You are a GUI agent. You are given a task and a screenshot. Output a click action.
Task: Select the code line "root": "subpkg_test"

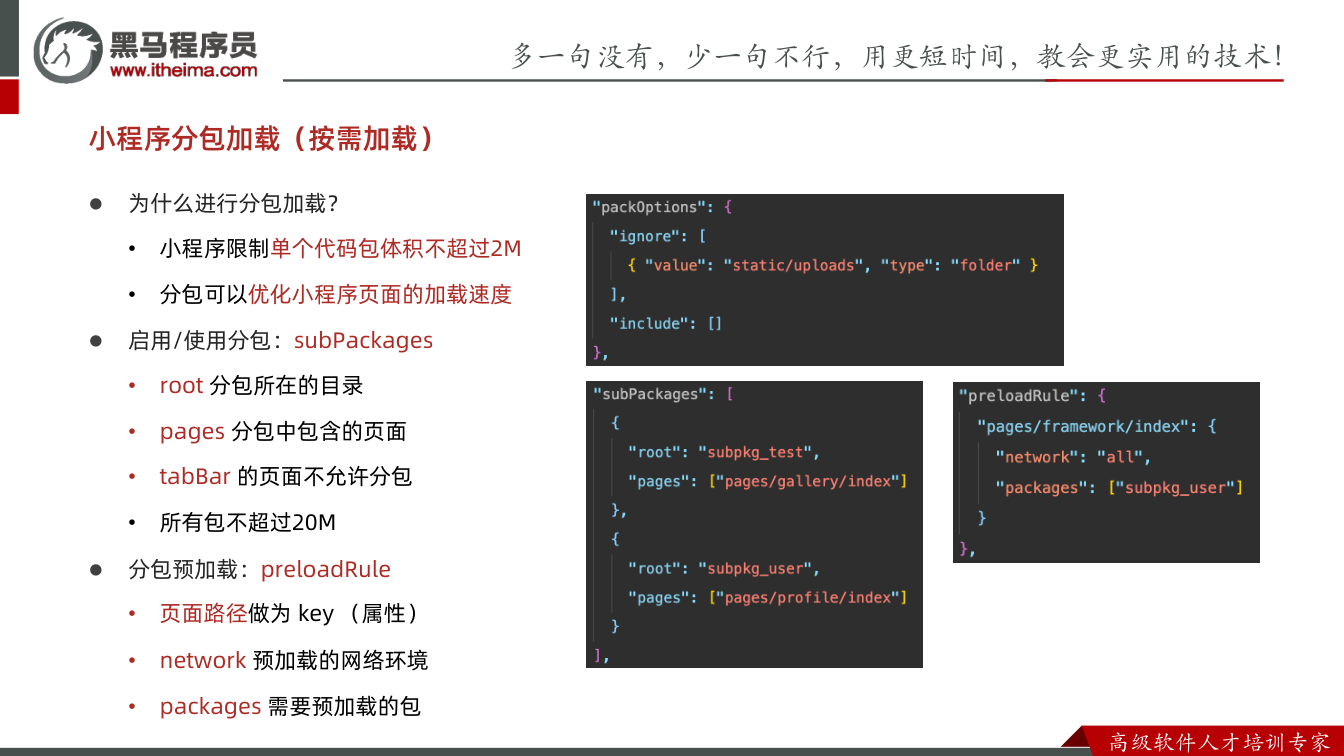point(723,452)
